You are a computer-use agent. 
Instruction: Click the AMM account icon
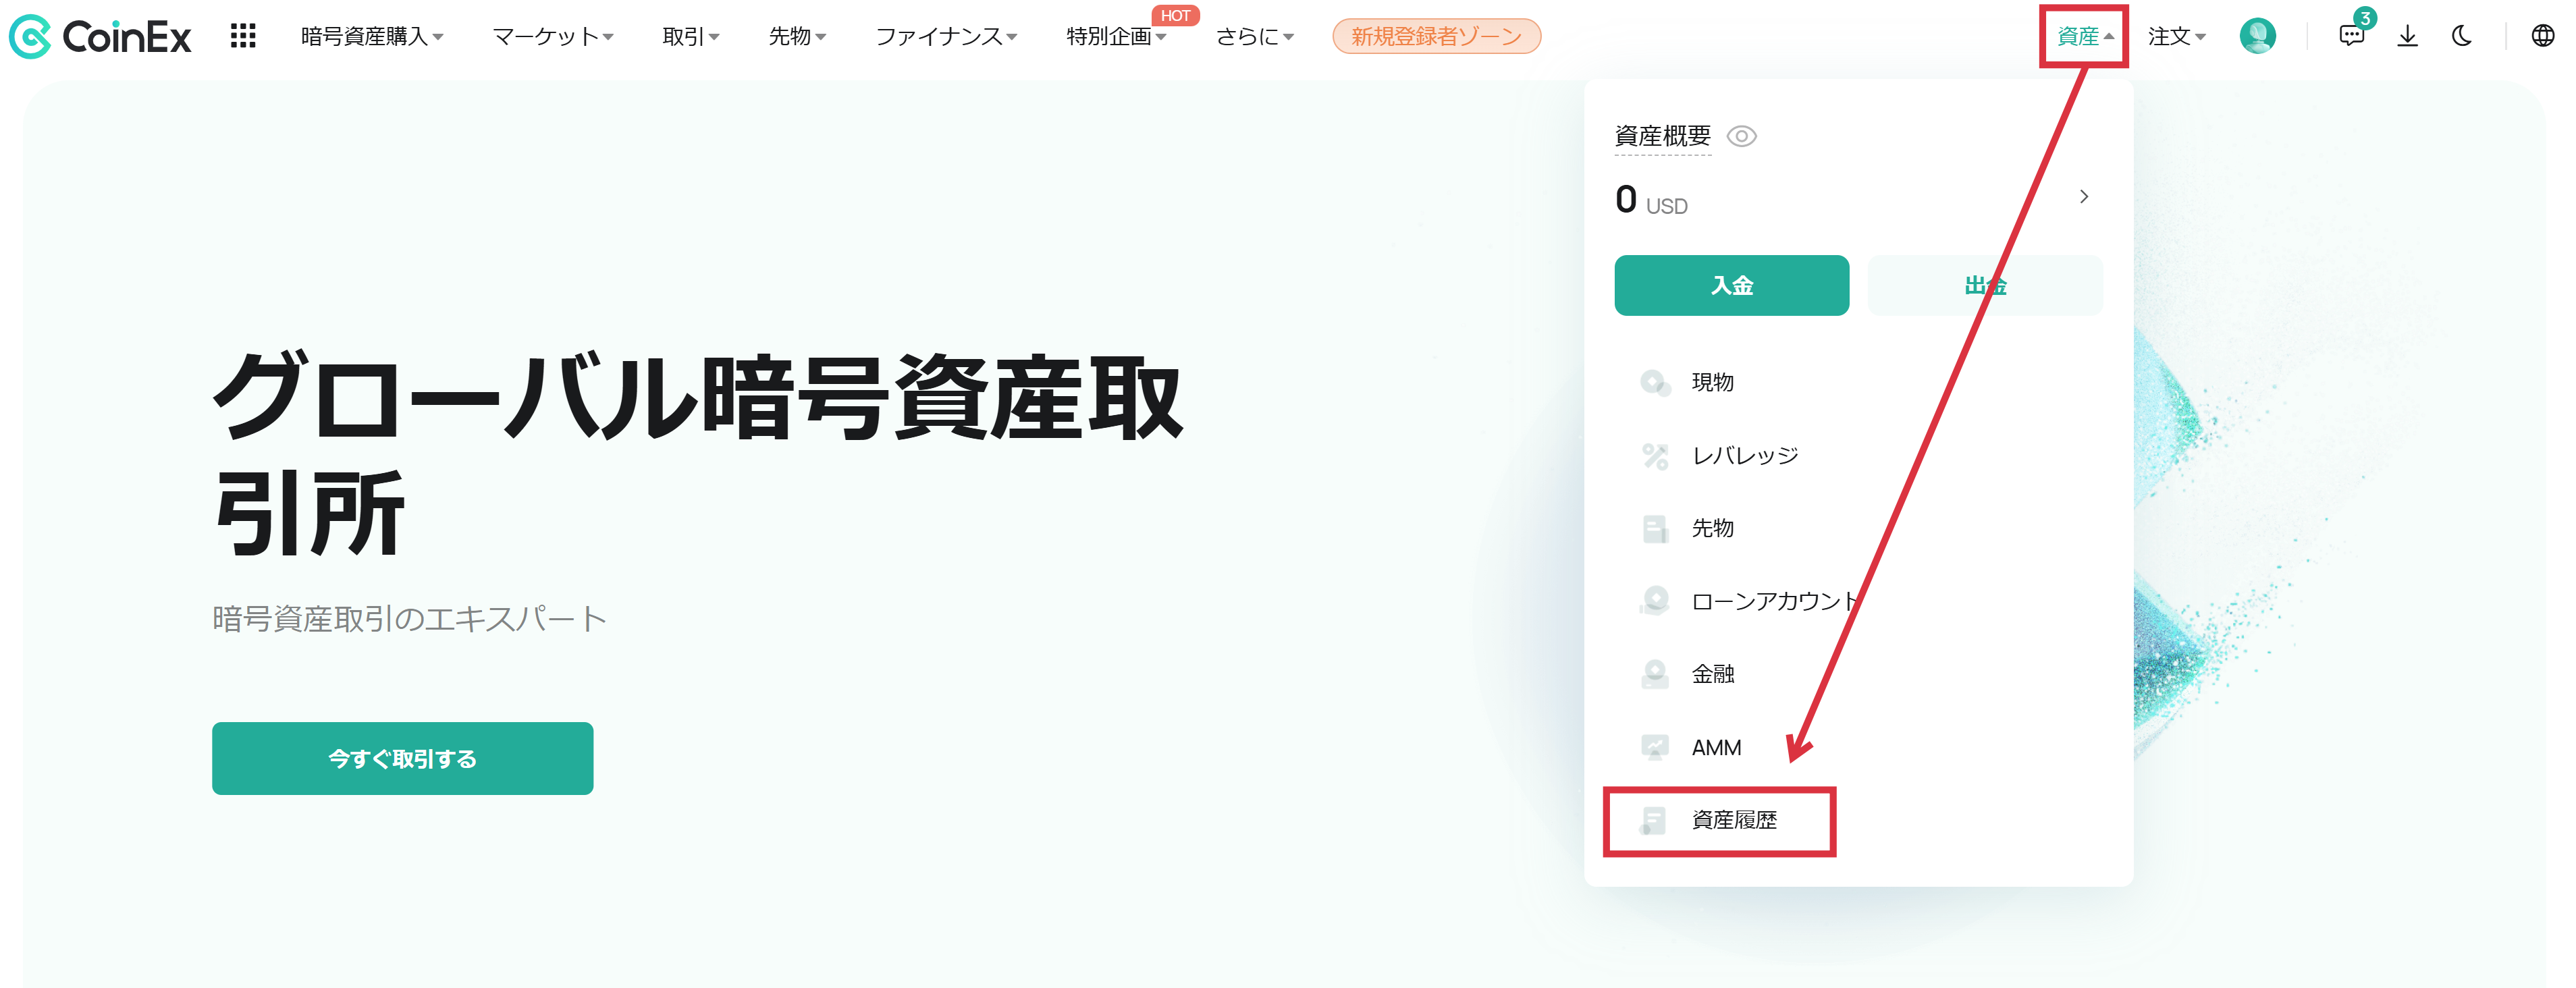(x=1655, y=747)
